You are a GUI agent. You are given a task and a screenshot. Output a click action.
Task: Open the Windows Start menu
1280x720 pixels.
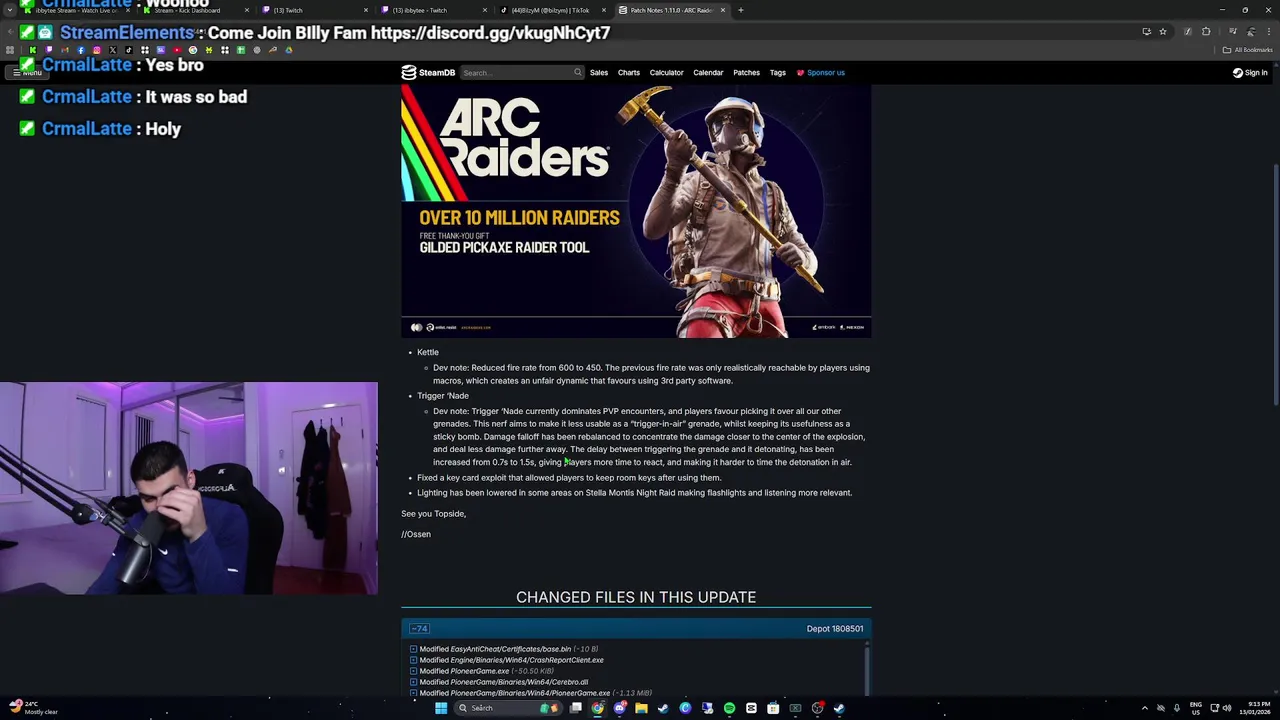(441, 708)
